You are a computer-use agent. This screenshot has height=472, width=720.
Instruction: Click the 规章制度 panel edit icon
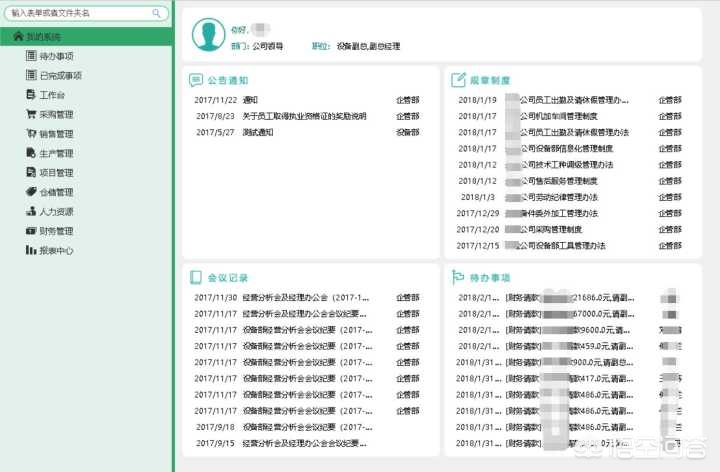point(458,80)
